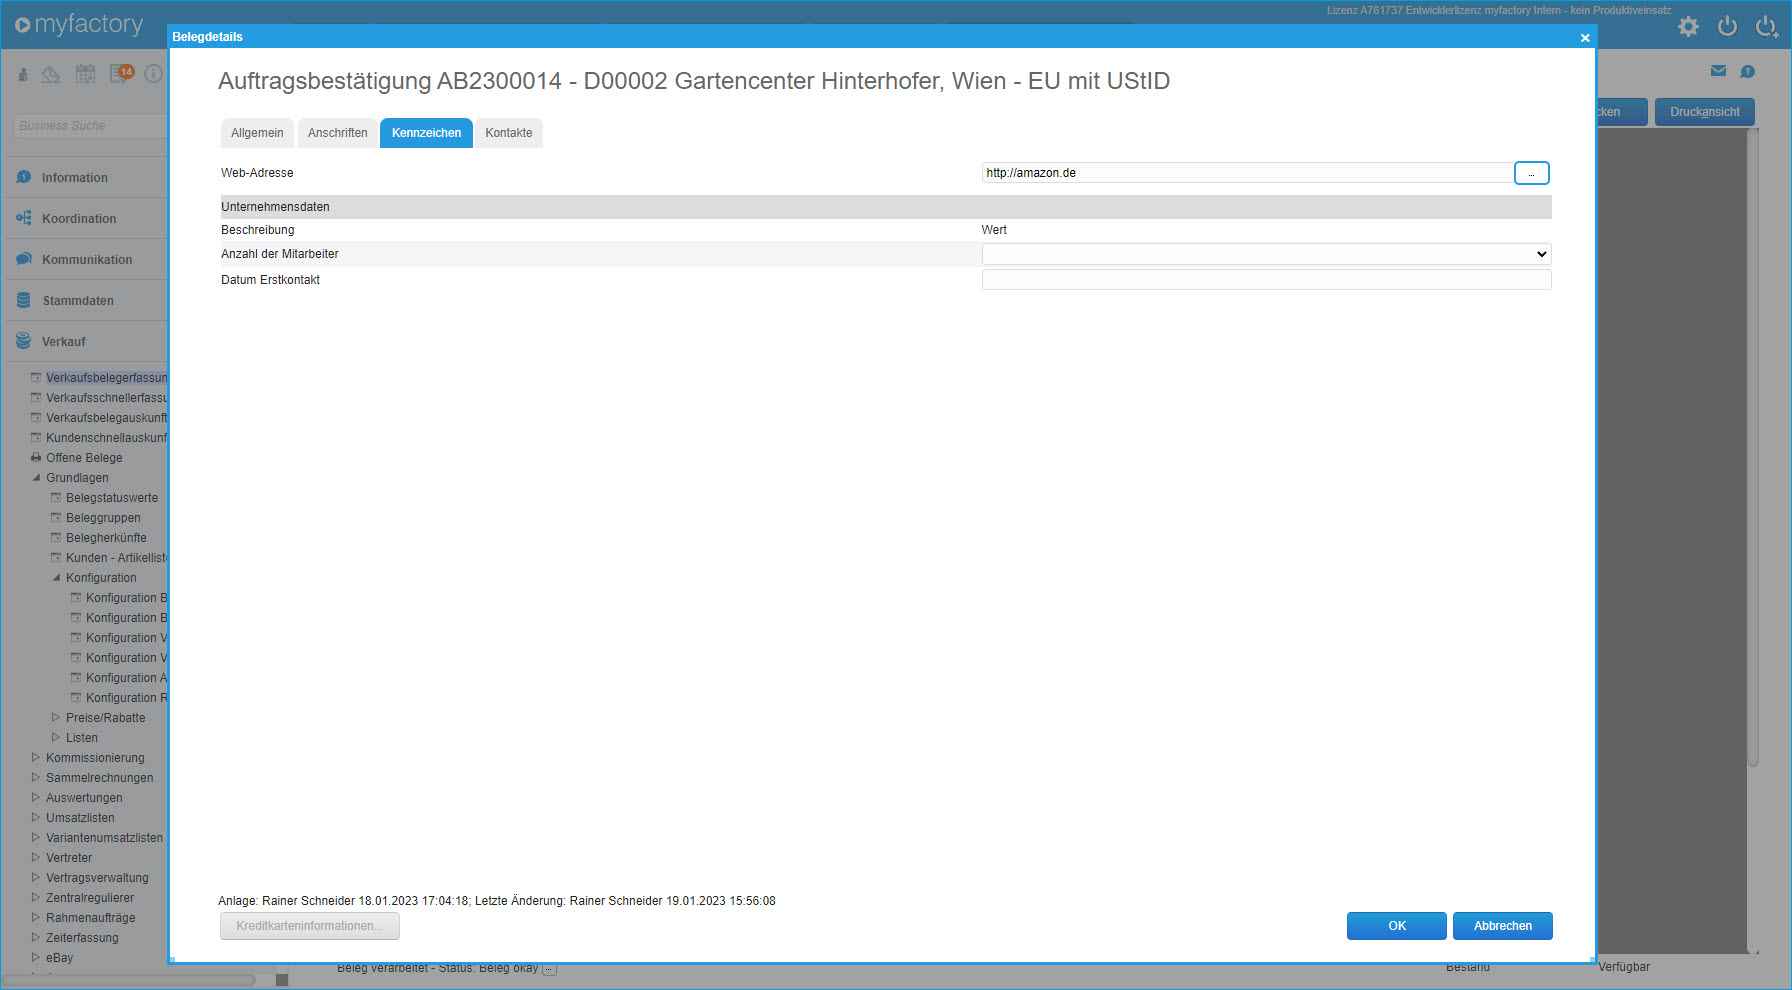Screen dimensions: 1792x990
Task: Expand the Rahmenaufträge tree node
Action: [36, 918]
